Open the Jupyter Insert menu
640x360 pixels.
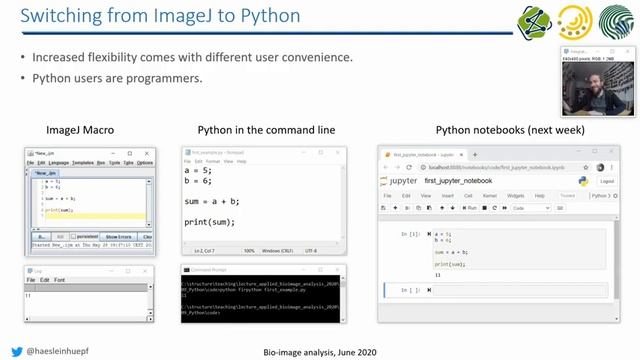point(448,196)
